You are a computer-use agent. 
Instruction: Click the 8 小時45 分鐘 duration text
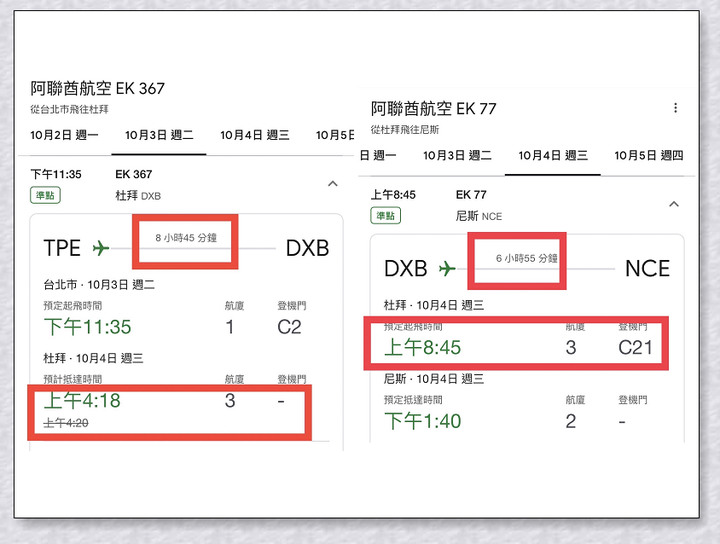click(186, 238)
